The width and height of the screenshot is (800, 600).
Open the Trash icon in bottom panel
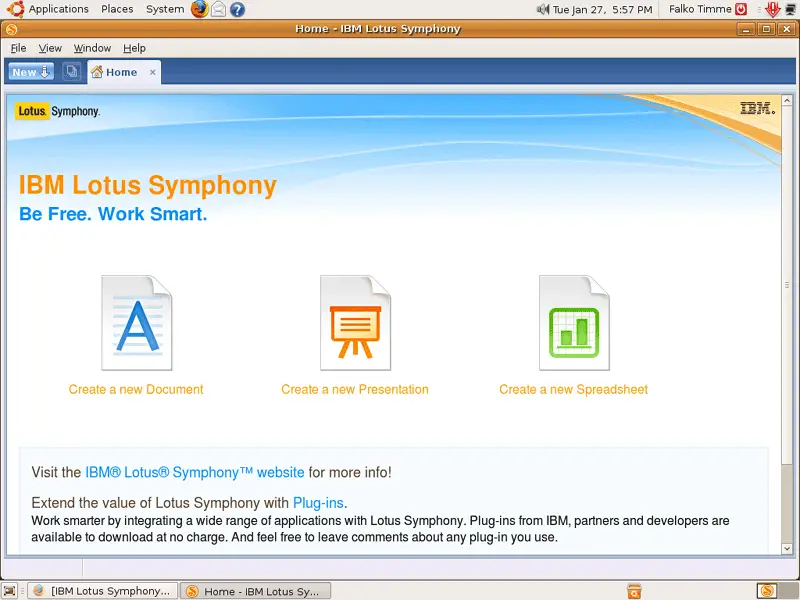[x=634, y=591]
